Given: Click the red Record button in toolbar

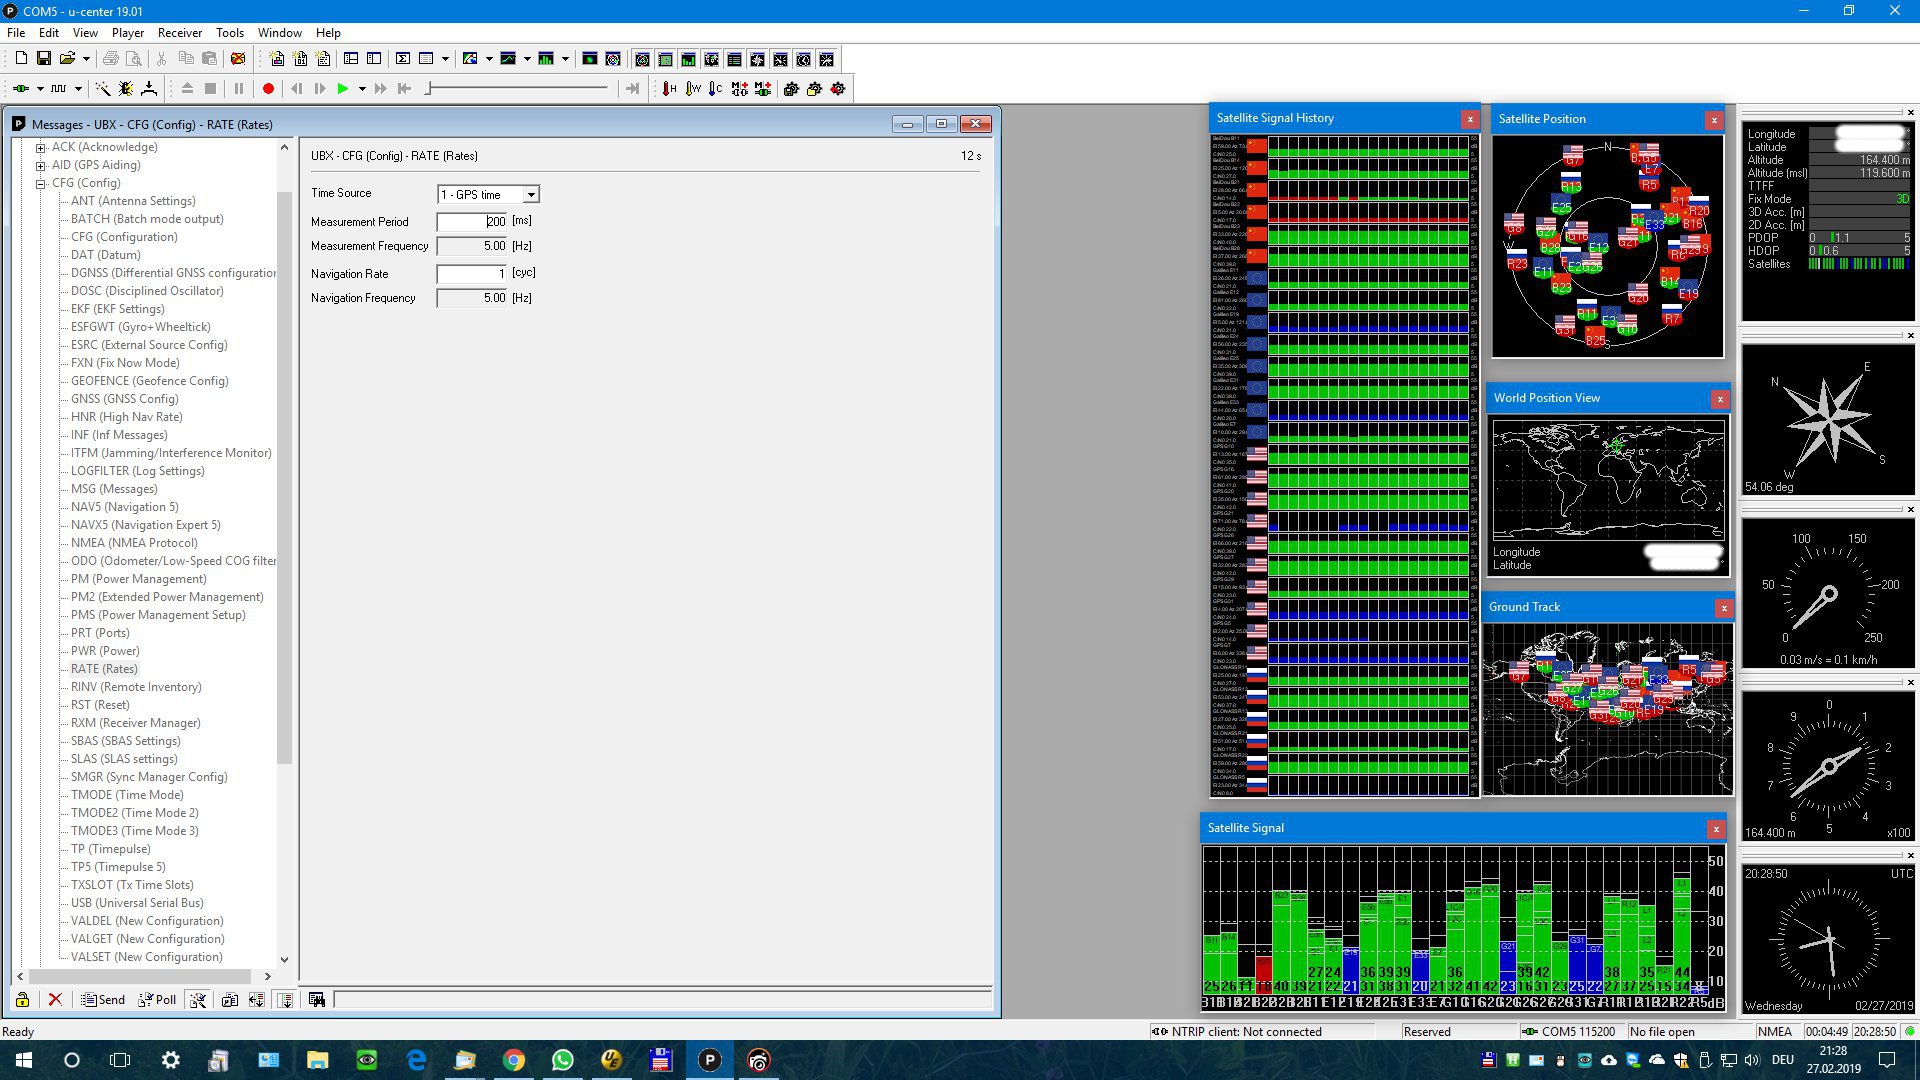Looking at the screenshot, I should [x=268, y=89].
